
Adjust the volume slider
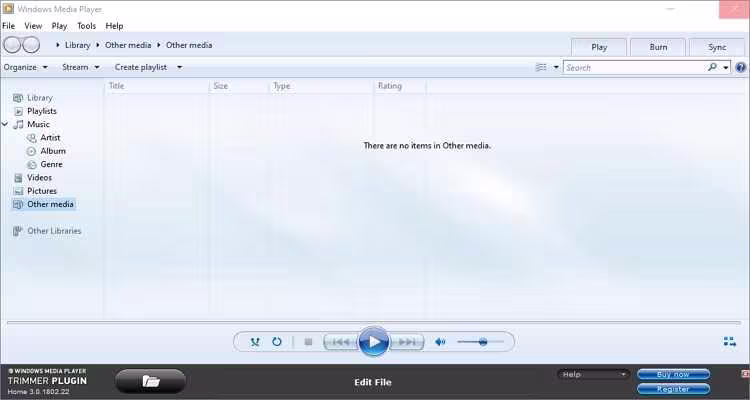pyautogui.click(x=480, y=342)
